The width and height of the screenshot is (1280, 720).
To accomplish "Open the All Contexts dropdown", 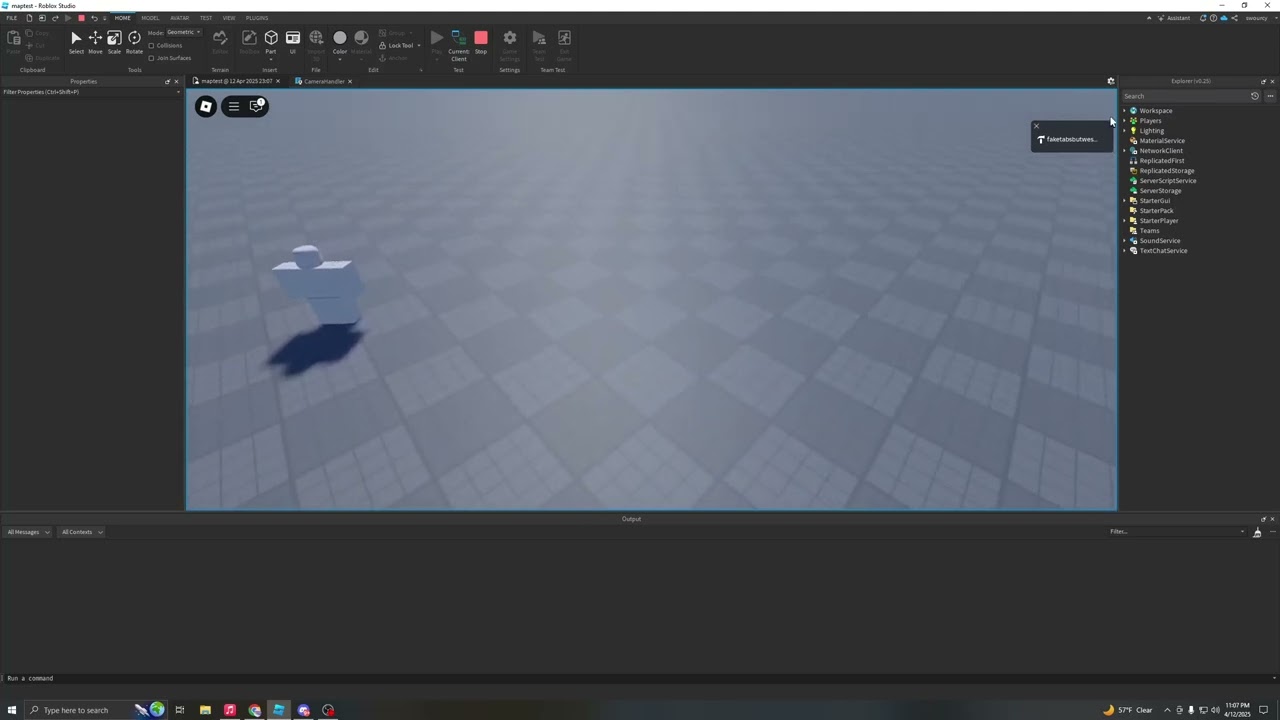I will tap(81, 532).
